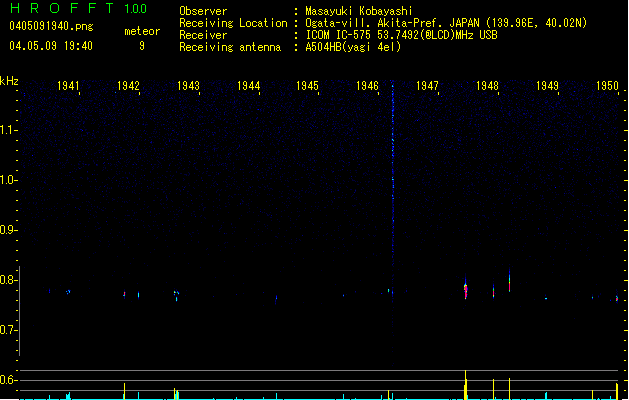Click antenna value A504HB(yagi 4el)
This screenshot has height=400, width=629.
(x=353, y=47)
